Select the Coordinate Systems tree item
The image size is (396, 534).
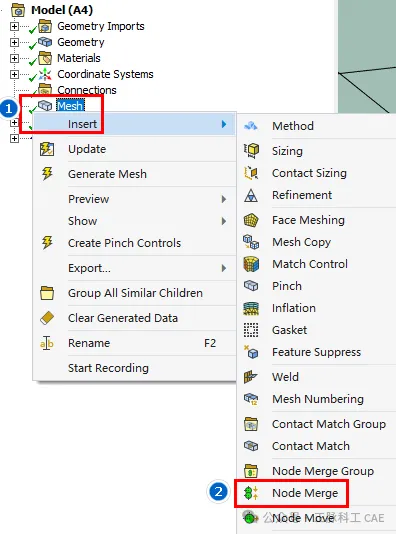click(x=105, y=74)
